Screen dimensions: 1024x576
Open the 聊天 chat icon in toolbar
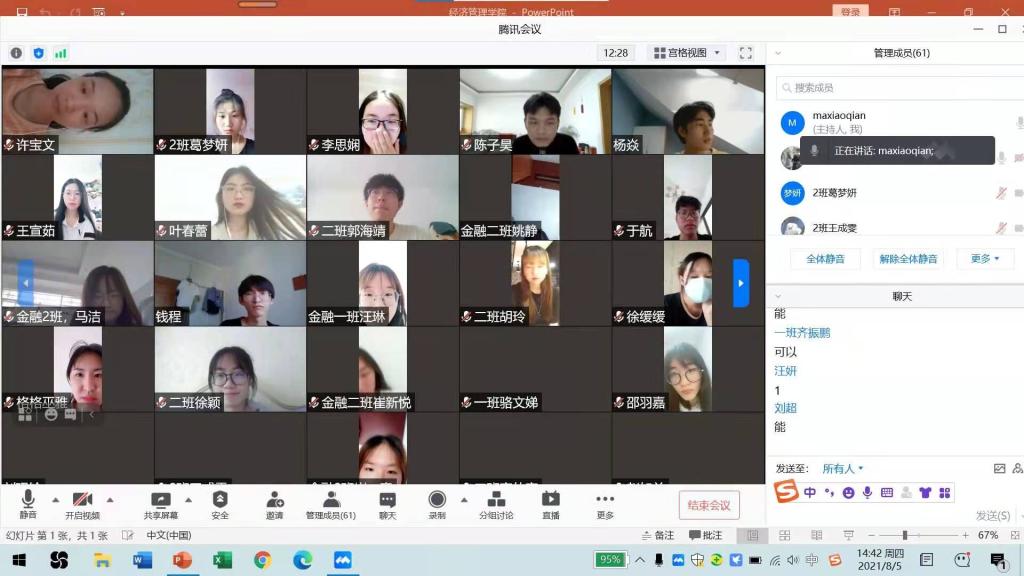387,504
